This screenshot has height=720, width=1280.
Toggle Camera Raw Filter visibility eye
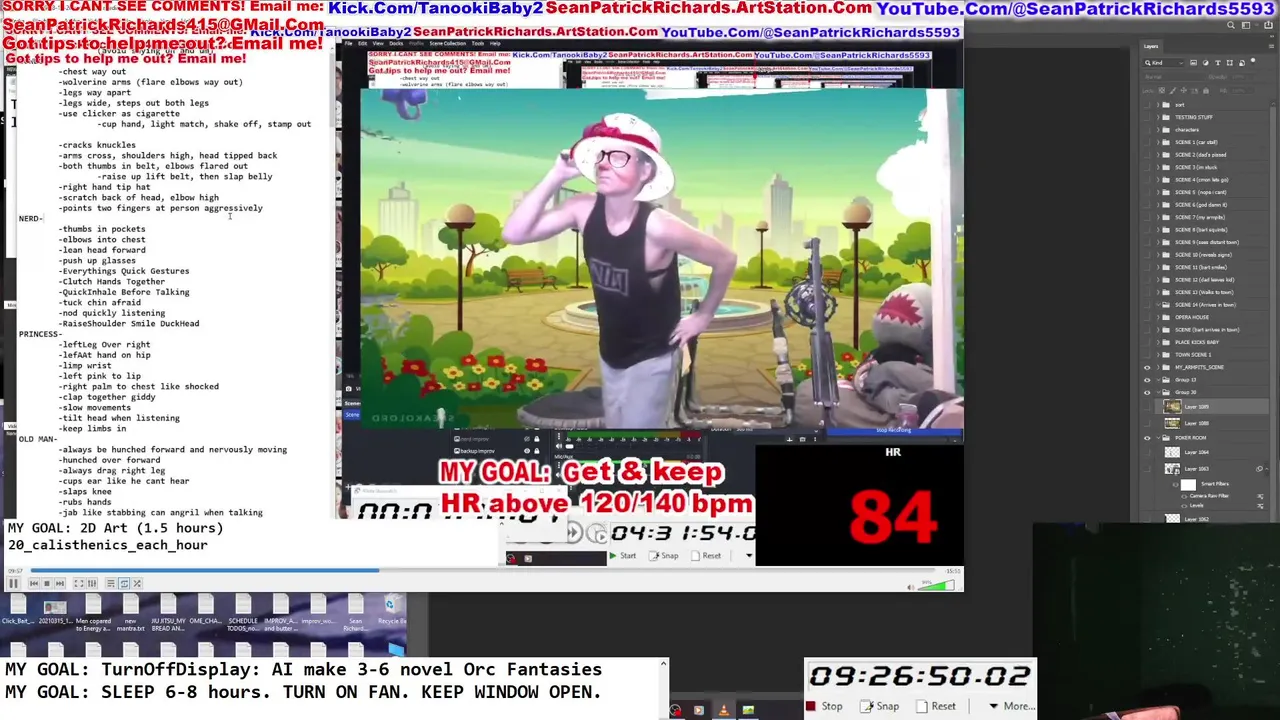pyautogui.click(x=1184, y=496)
